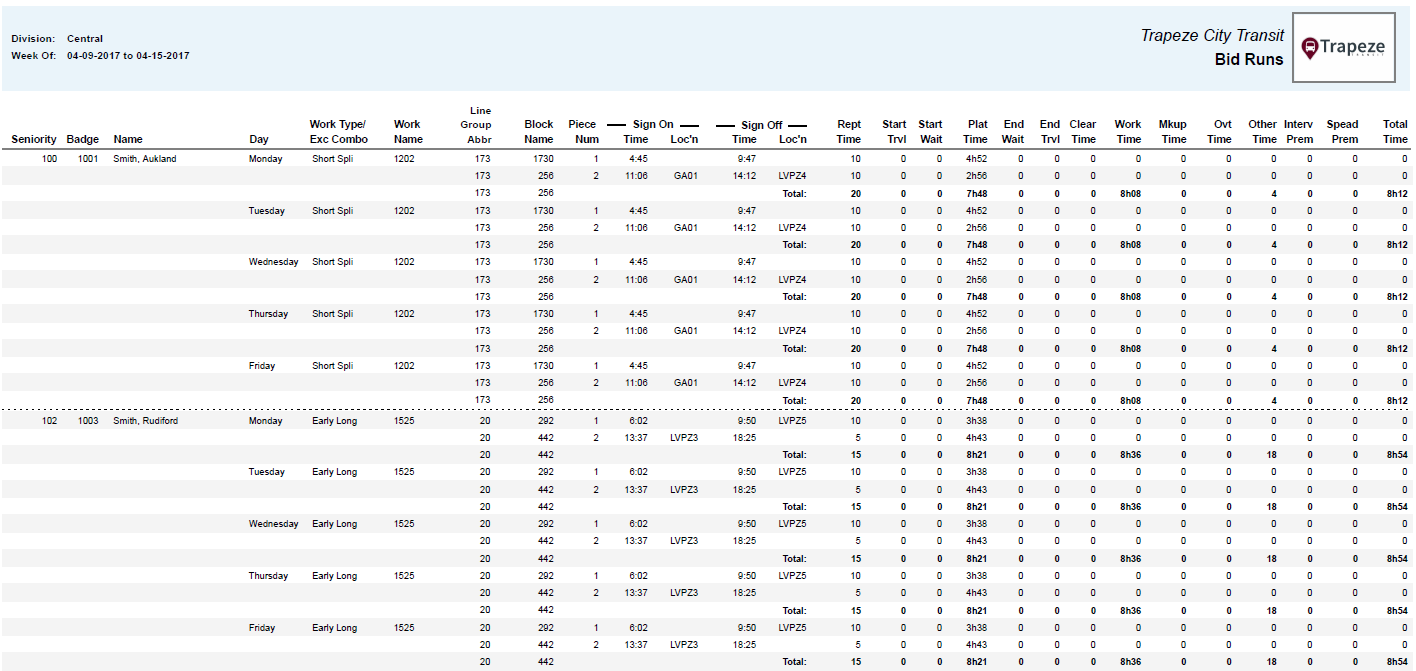
Task: Sort by the Badge column header
Action: (x=82, y=139)
